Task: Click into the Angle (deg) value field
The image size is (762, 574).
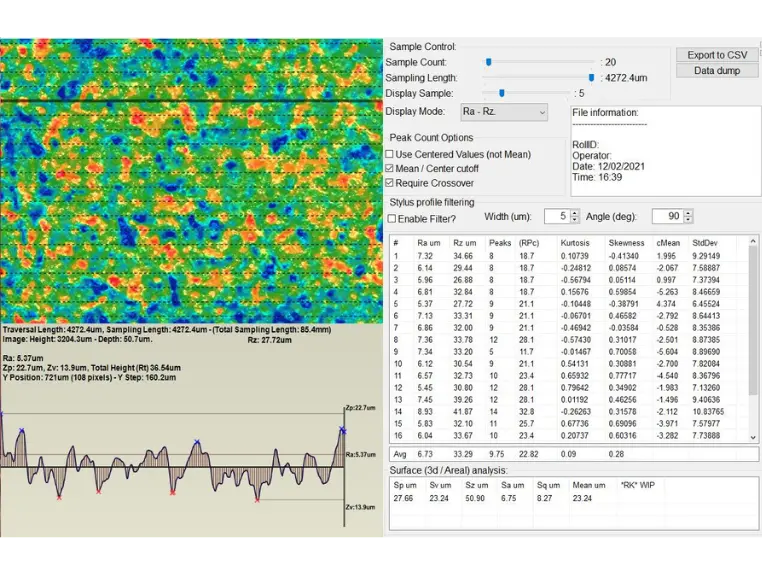Action: point(666,216)
